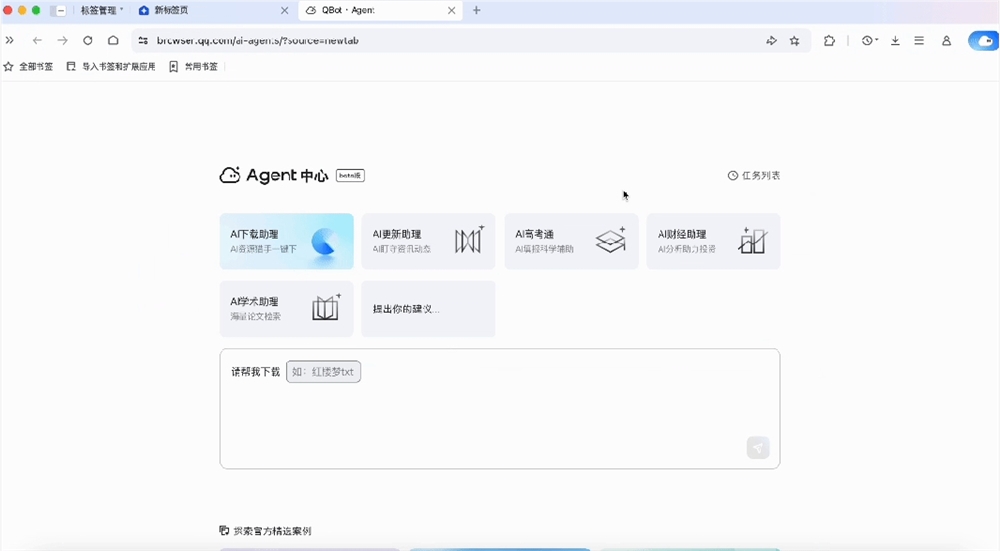
Task: Expand the sidebar with double chevron
Action: (x=10, y=41)
